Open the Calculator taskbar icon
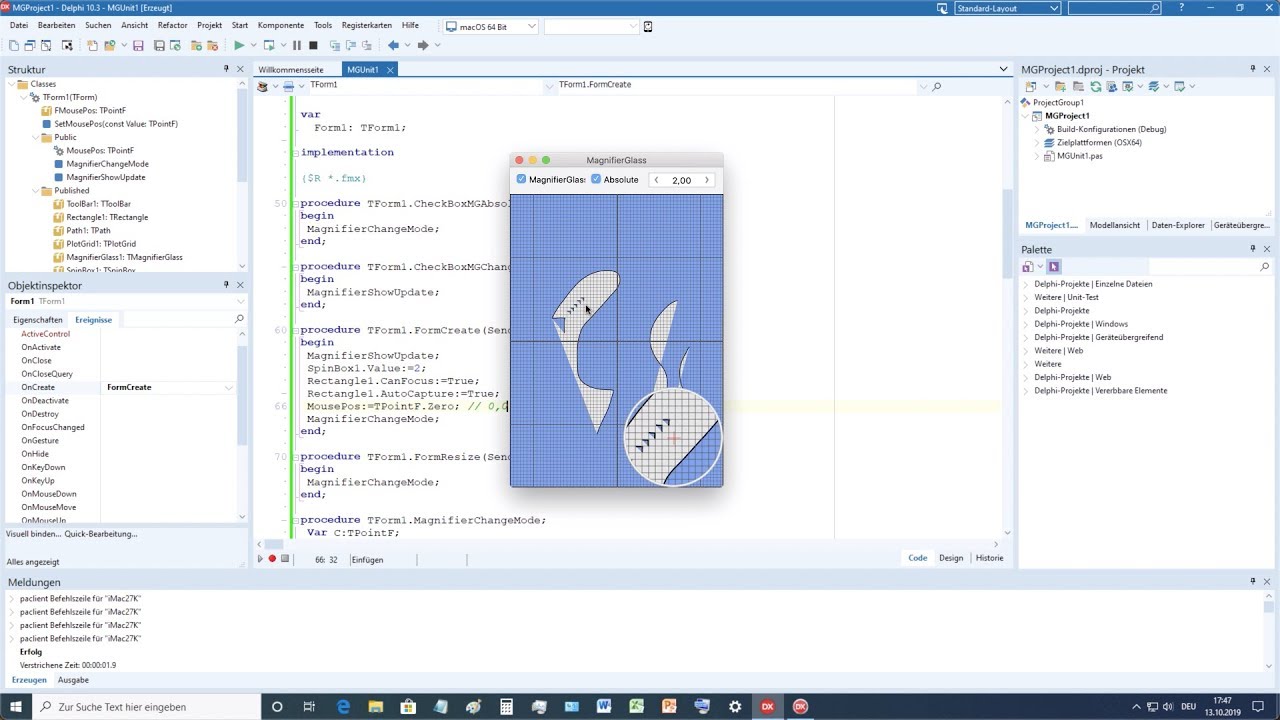The image size is (1280, 720). point(507,707)
